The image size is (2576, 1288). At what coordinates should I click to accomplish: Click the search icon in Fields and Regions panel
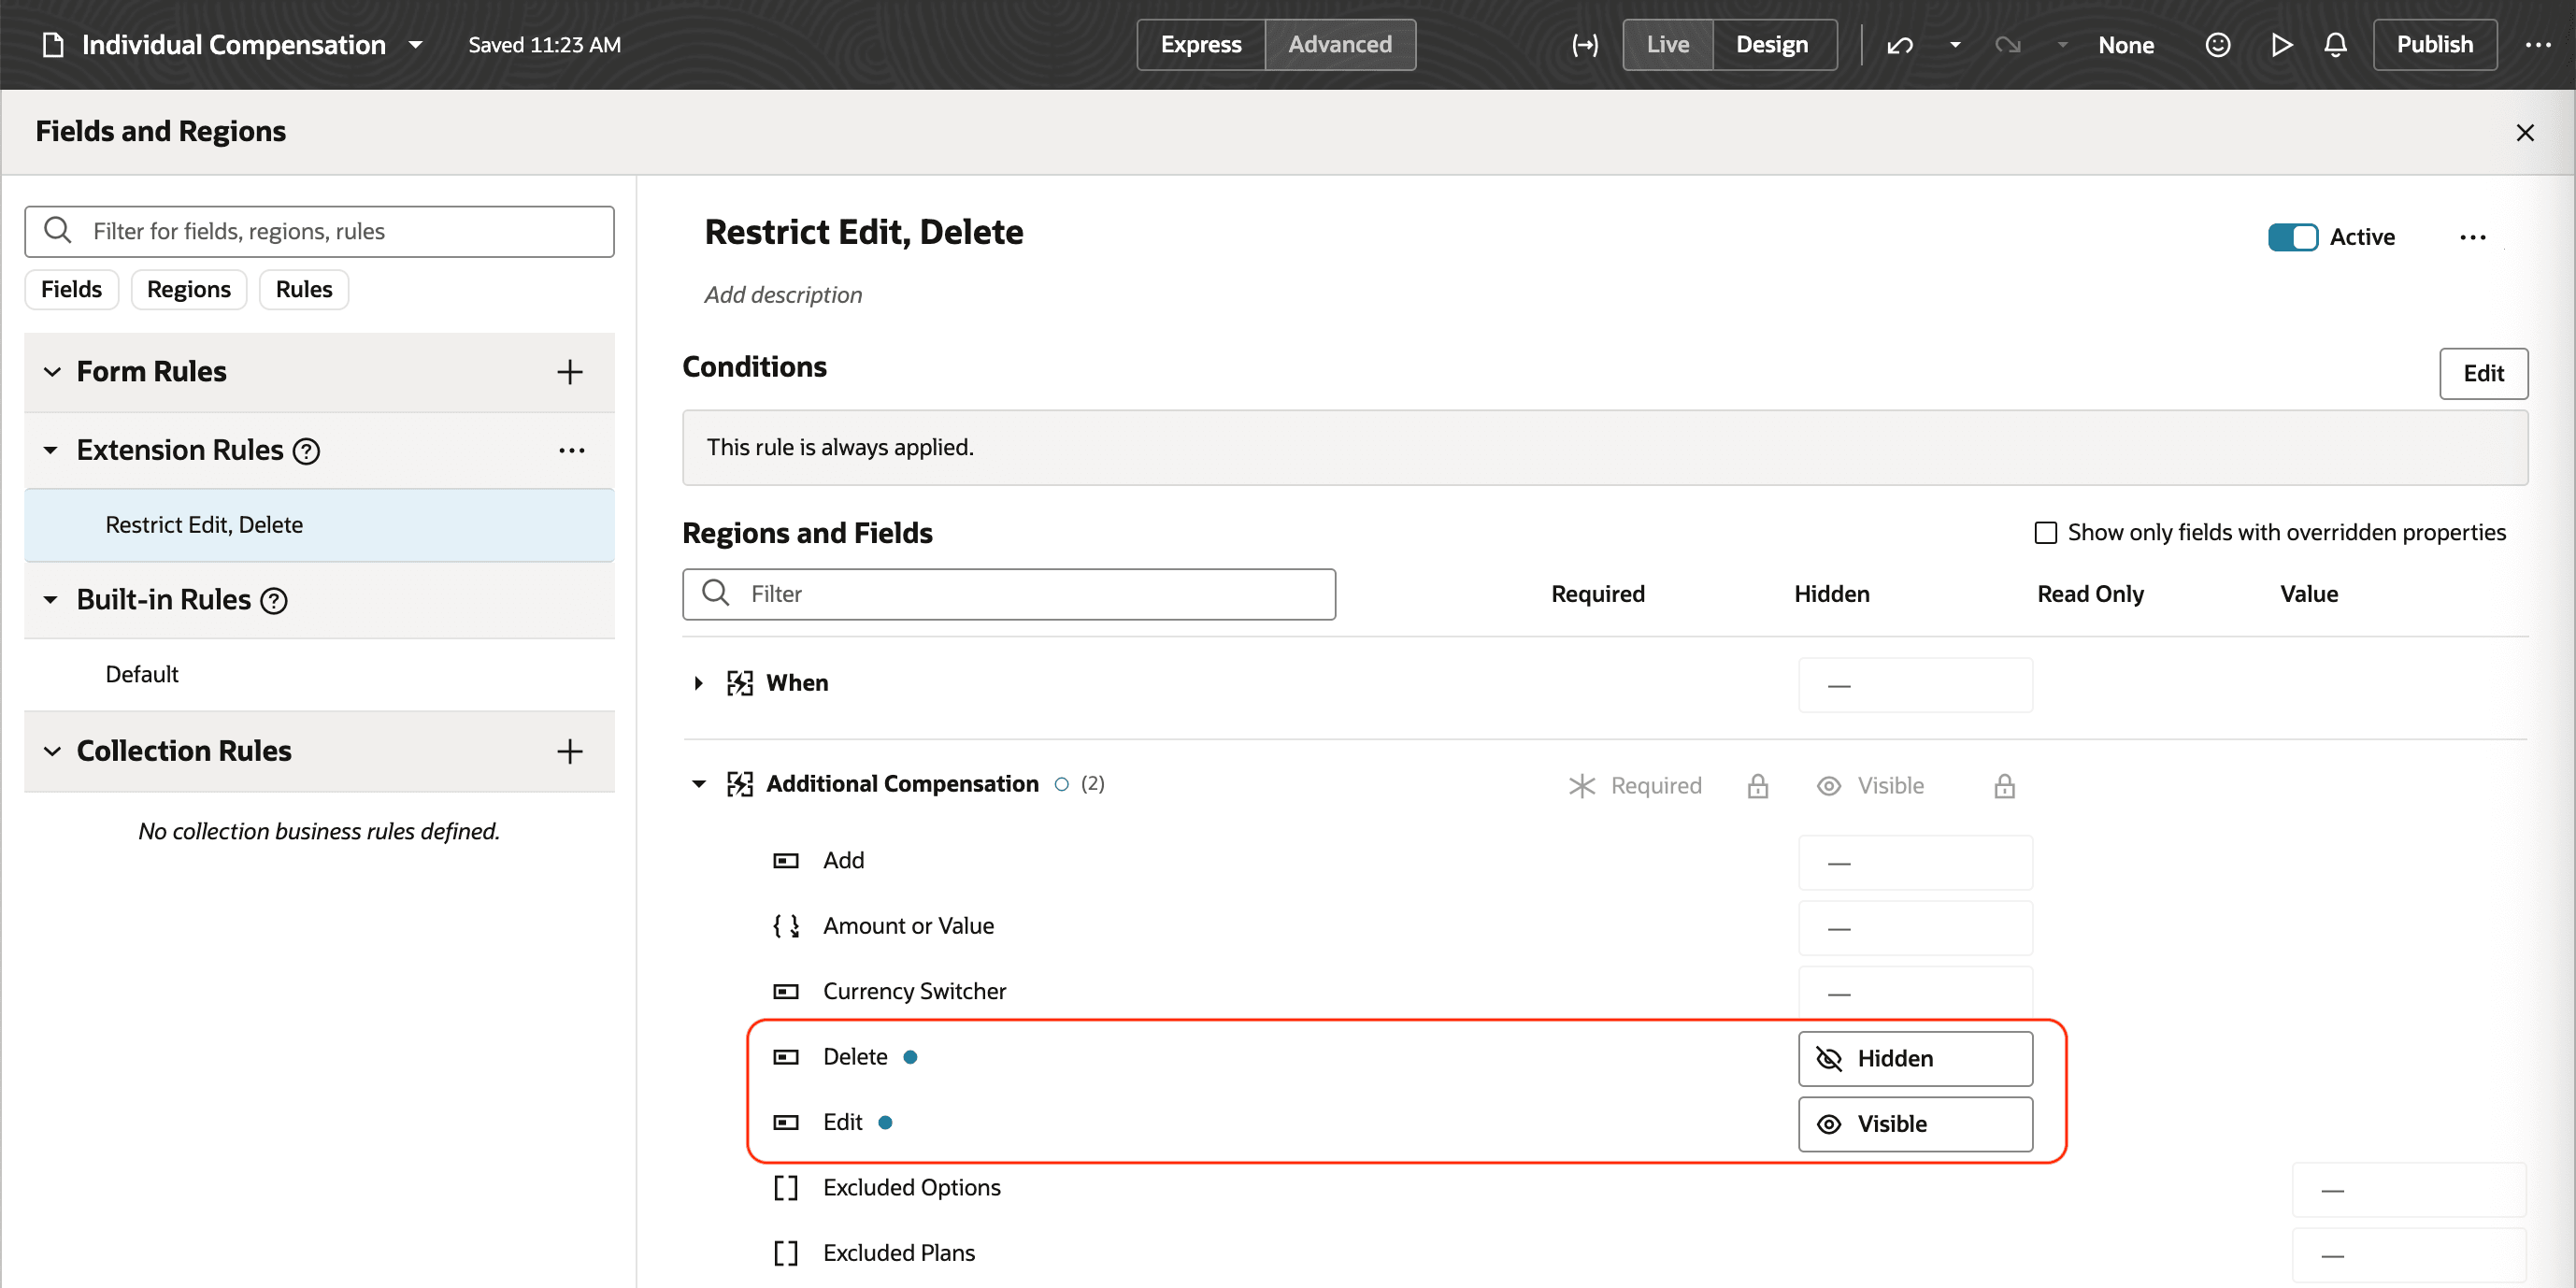[x=58, y=230]
